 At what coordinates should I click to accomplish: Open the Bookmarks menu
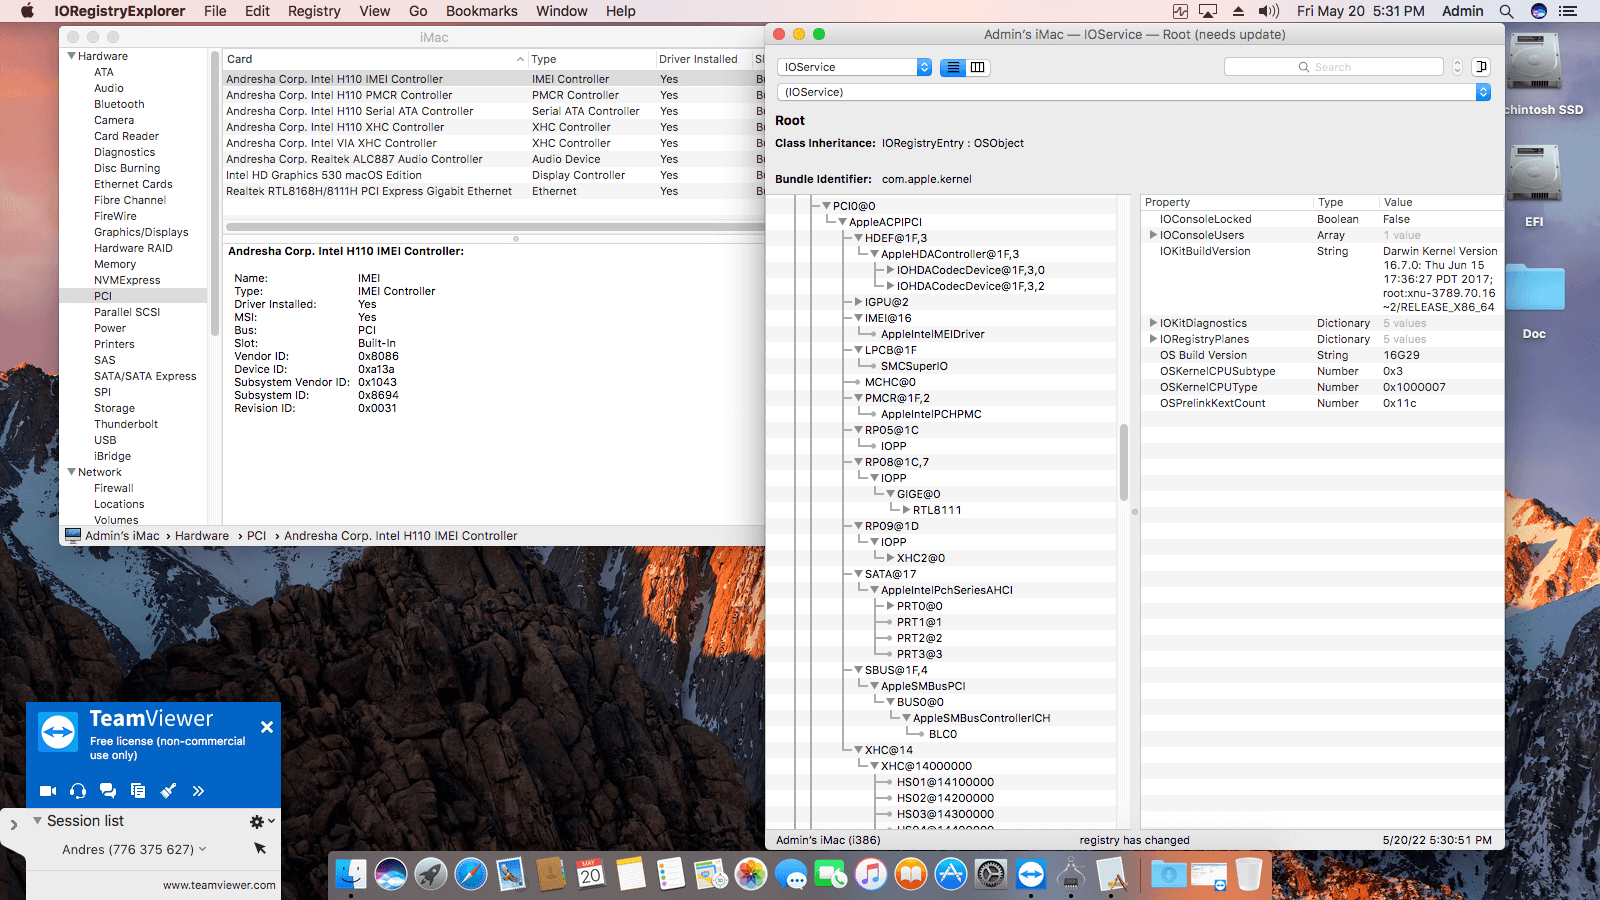482,11
